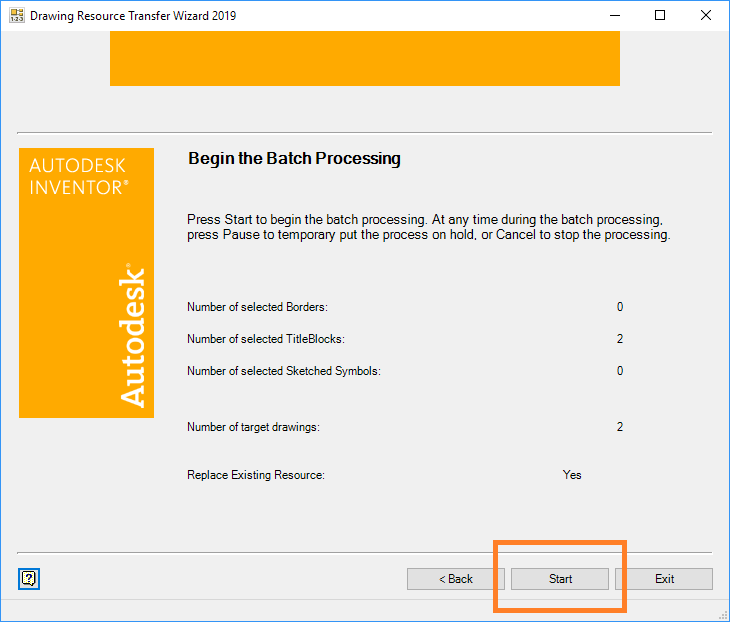Click the 'Press Start to begin' instruction text
730x622 pixels.
click(x=429, y=227)
